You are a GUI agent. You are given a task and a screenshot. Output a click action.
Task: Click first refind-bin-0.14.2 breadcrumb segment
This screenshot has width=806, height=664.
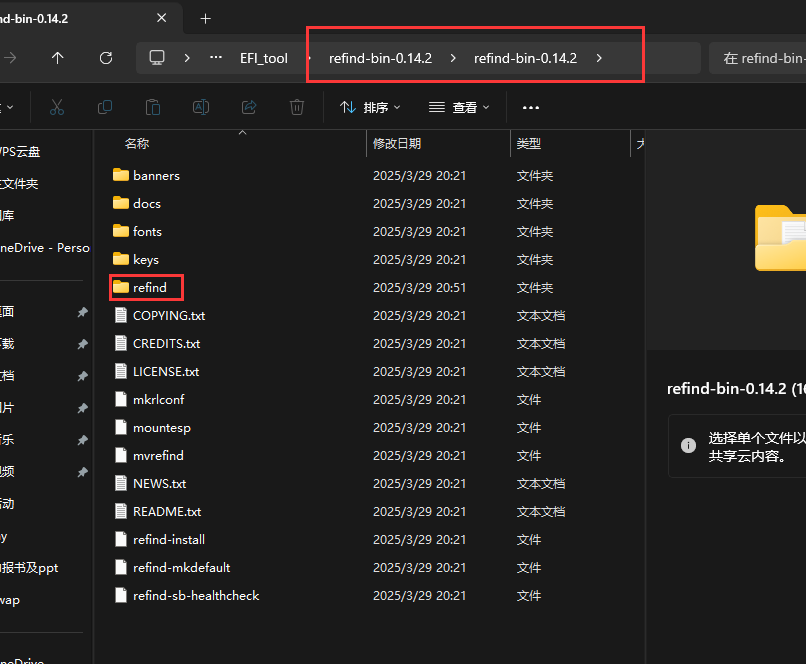click(380, 58)
